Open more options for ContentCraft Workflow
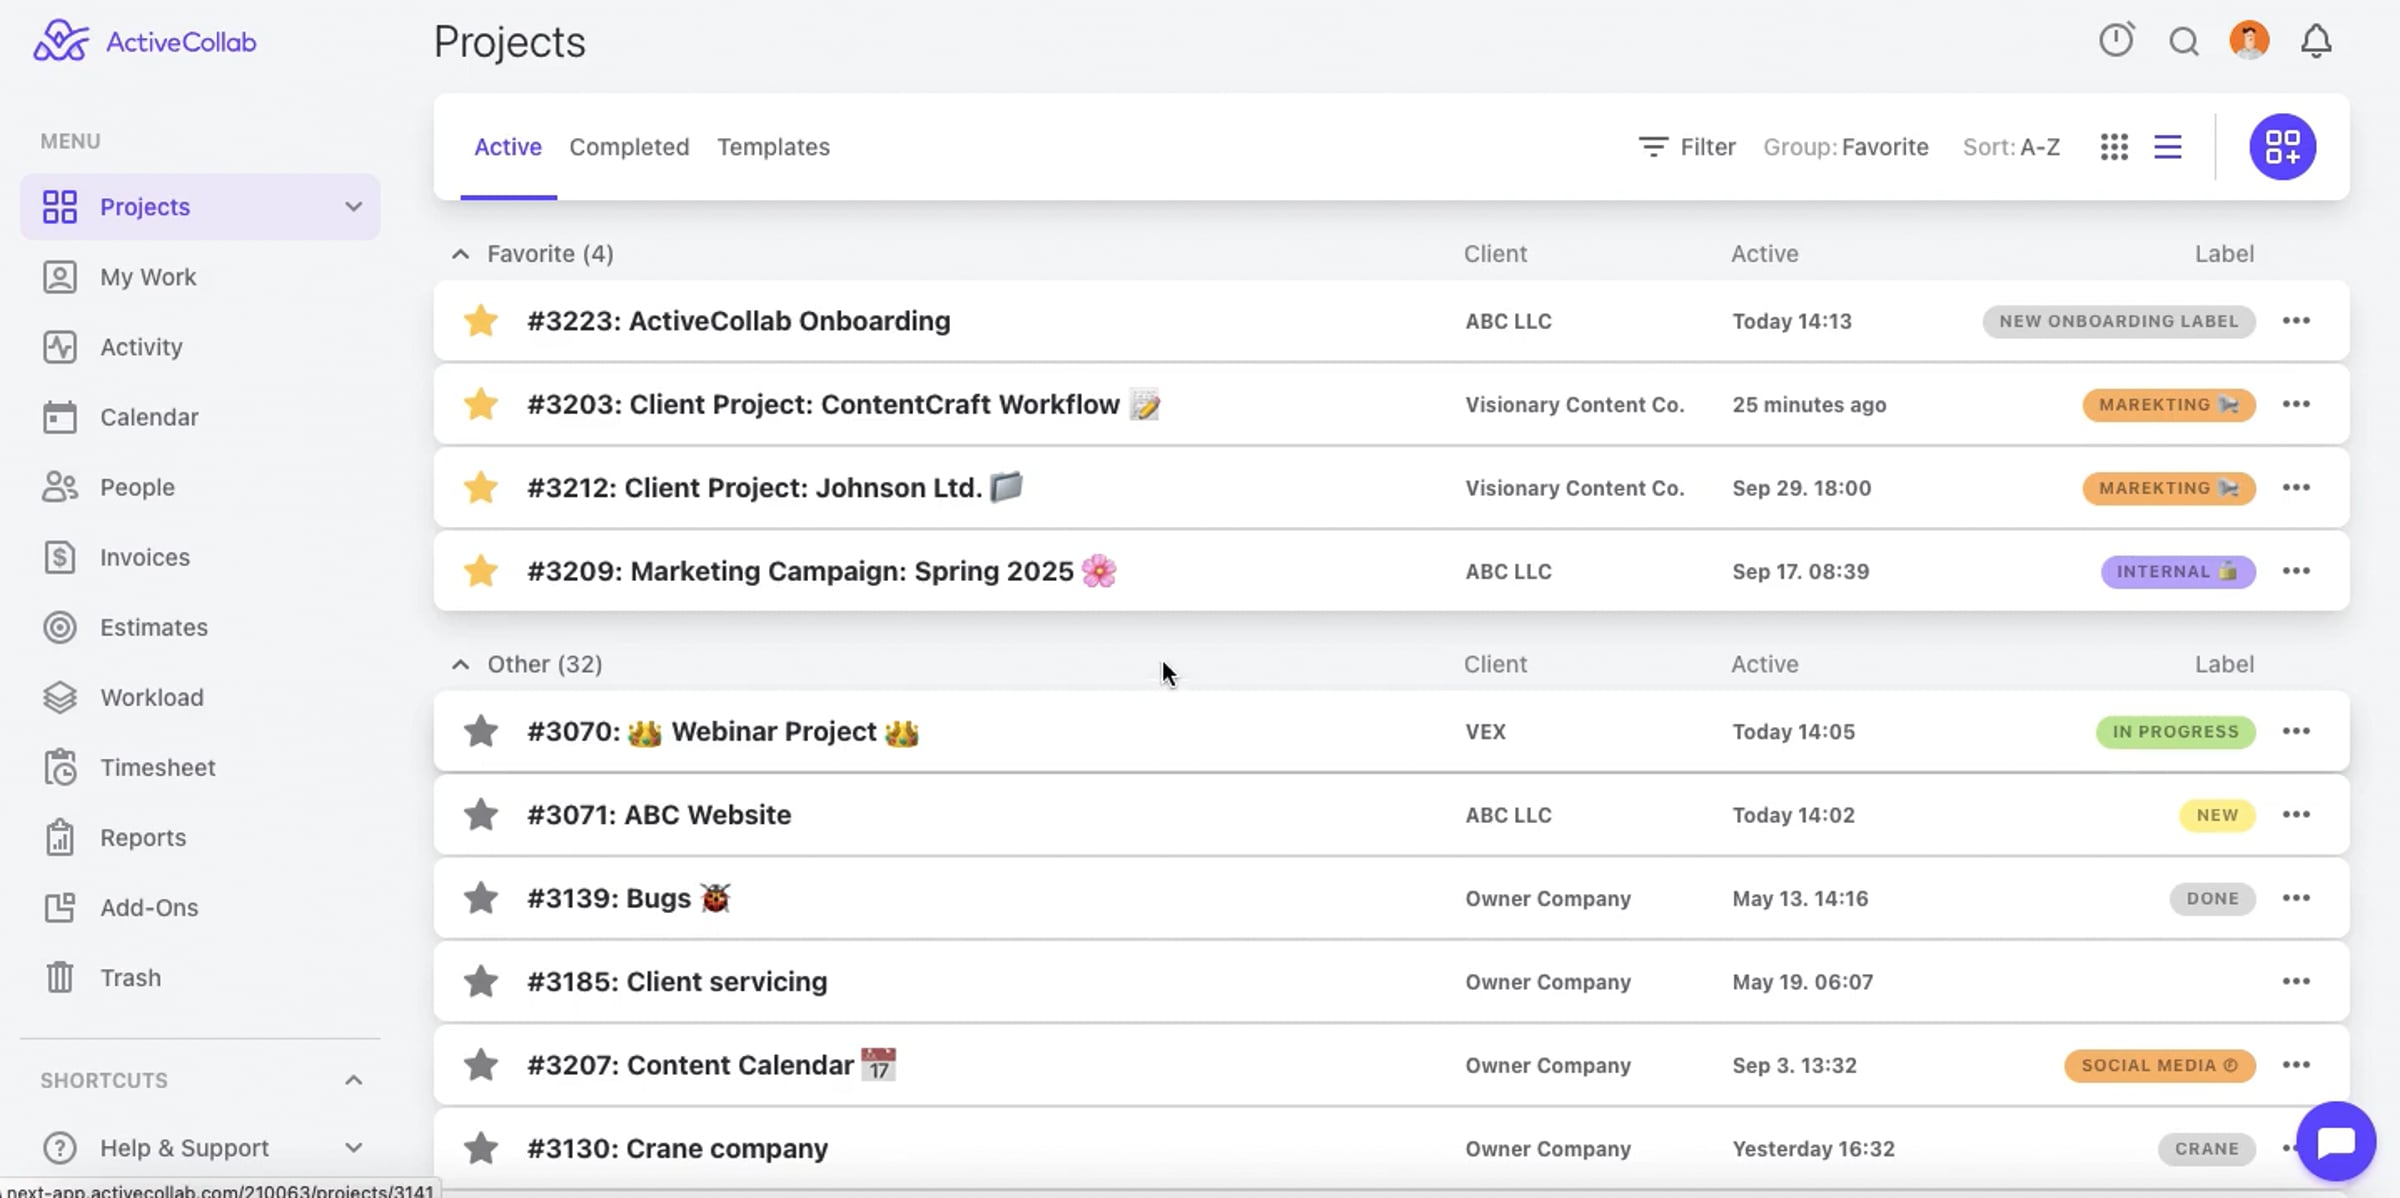 click(2296, 404)
